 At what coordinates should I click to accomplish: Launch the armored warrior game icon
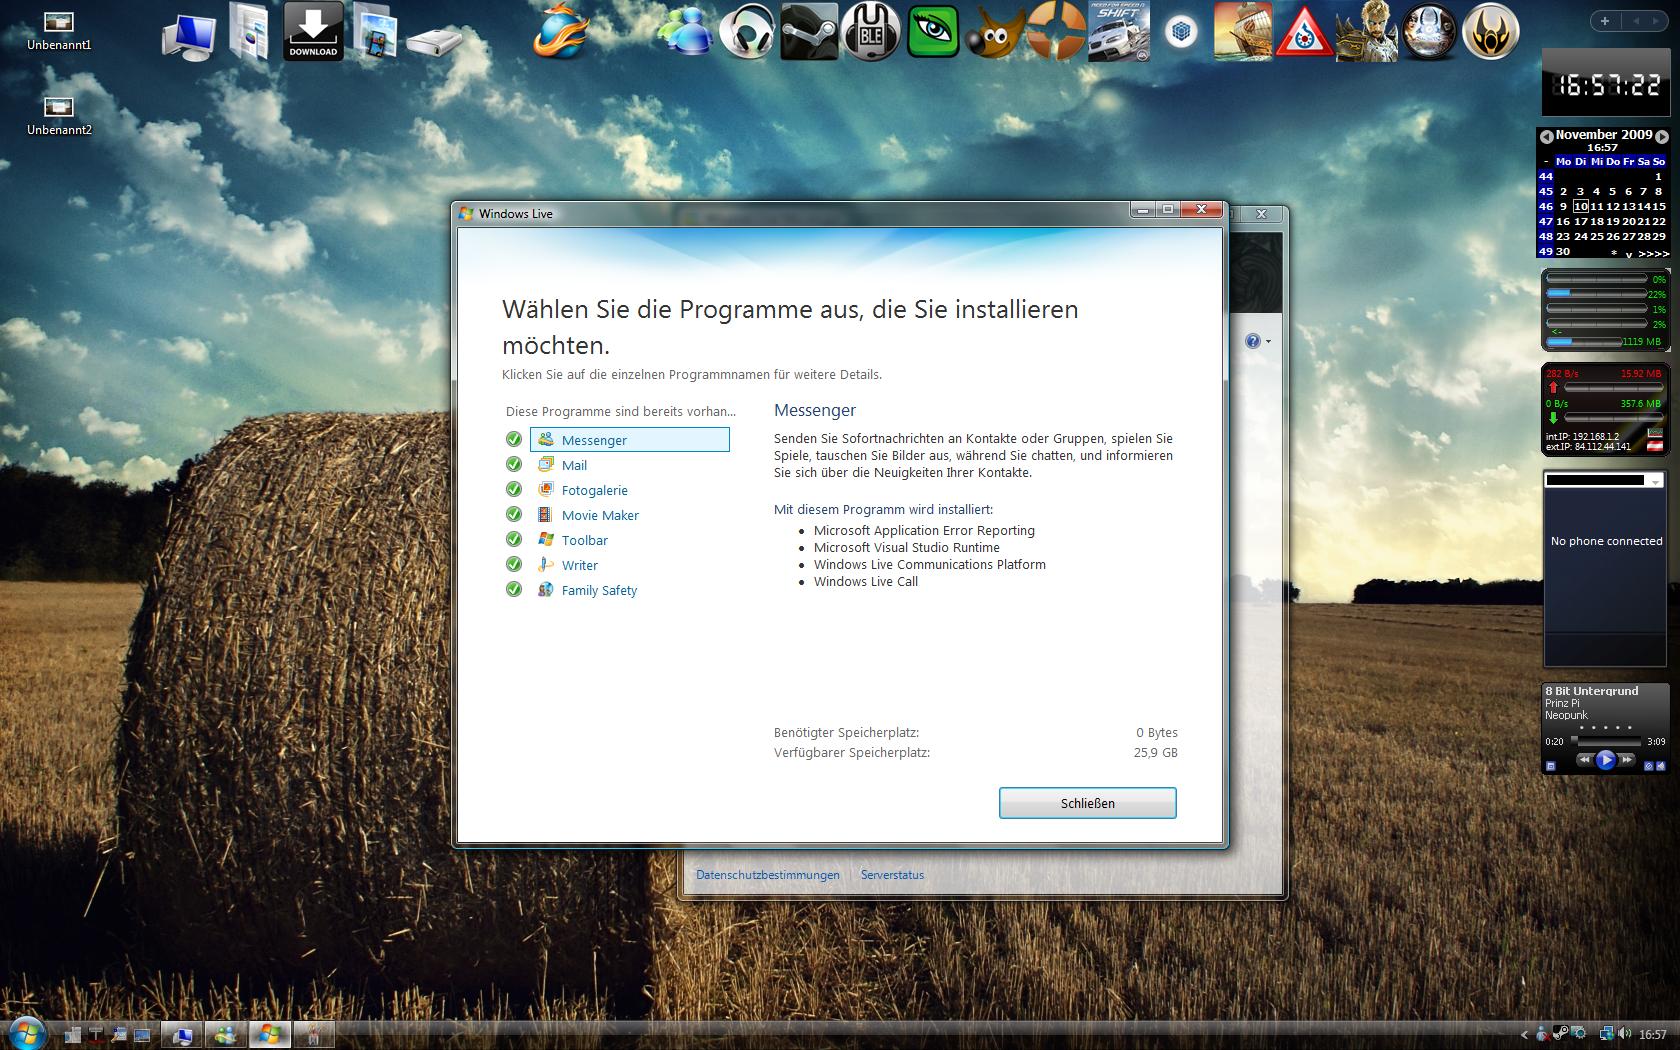click(x=1366, y=32)
